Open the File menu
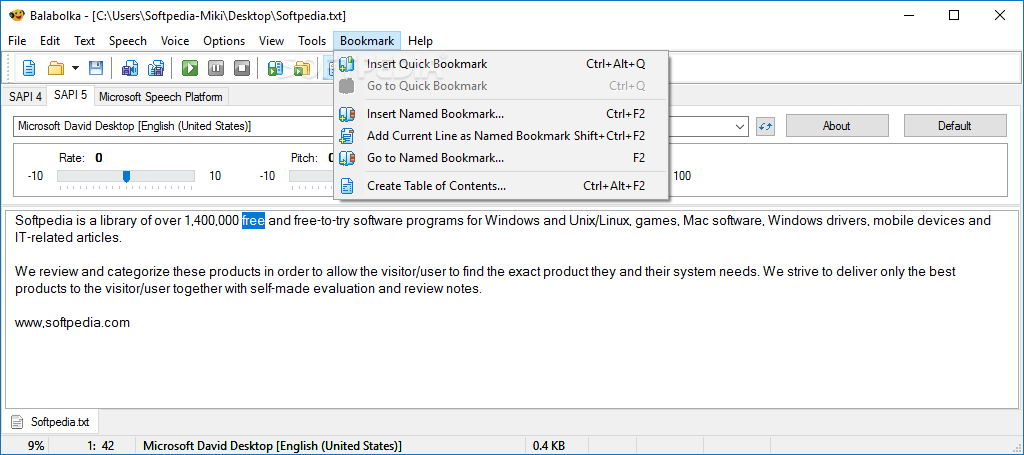Screen dimensions: 1024x455 click(17, 40)
